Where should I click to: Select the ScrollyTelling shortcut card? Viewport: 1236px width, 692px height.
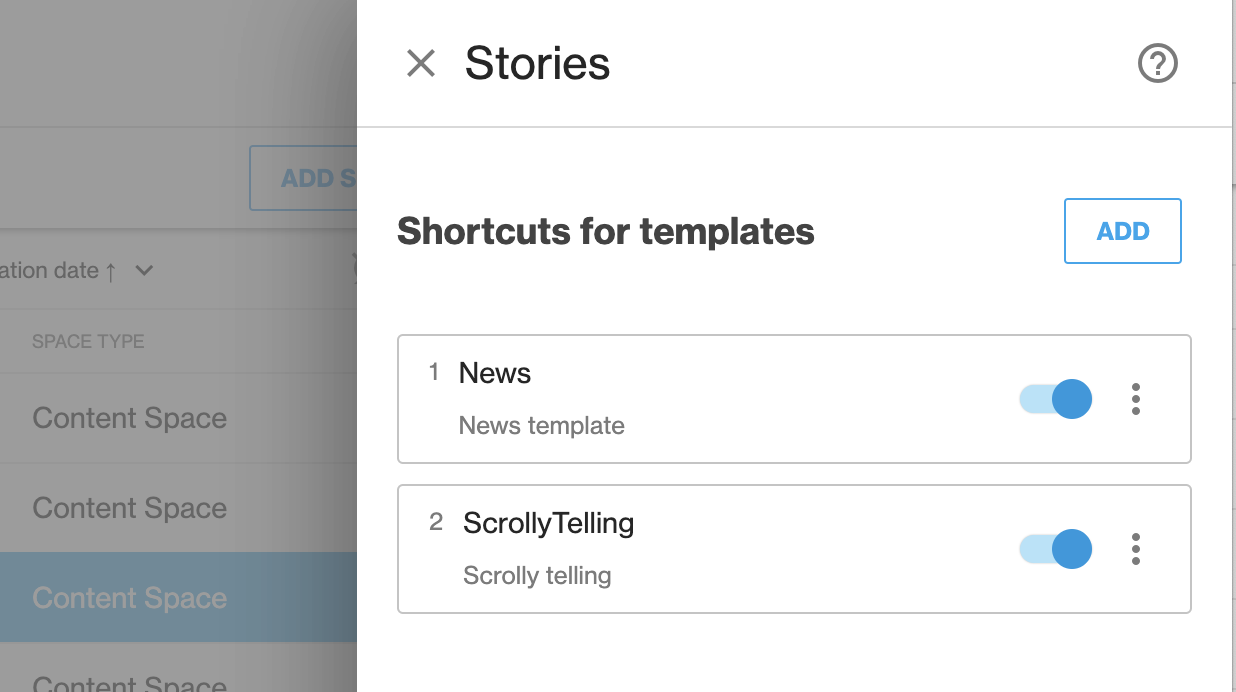[794, 549]
